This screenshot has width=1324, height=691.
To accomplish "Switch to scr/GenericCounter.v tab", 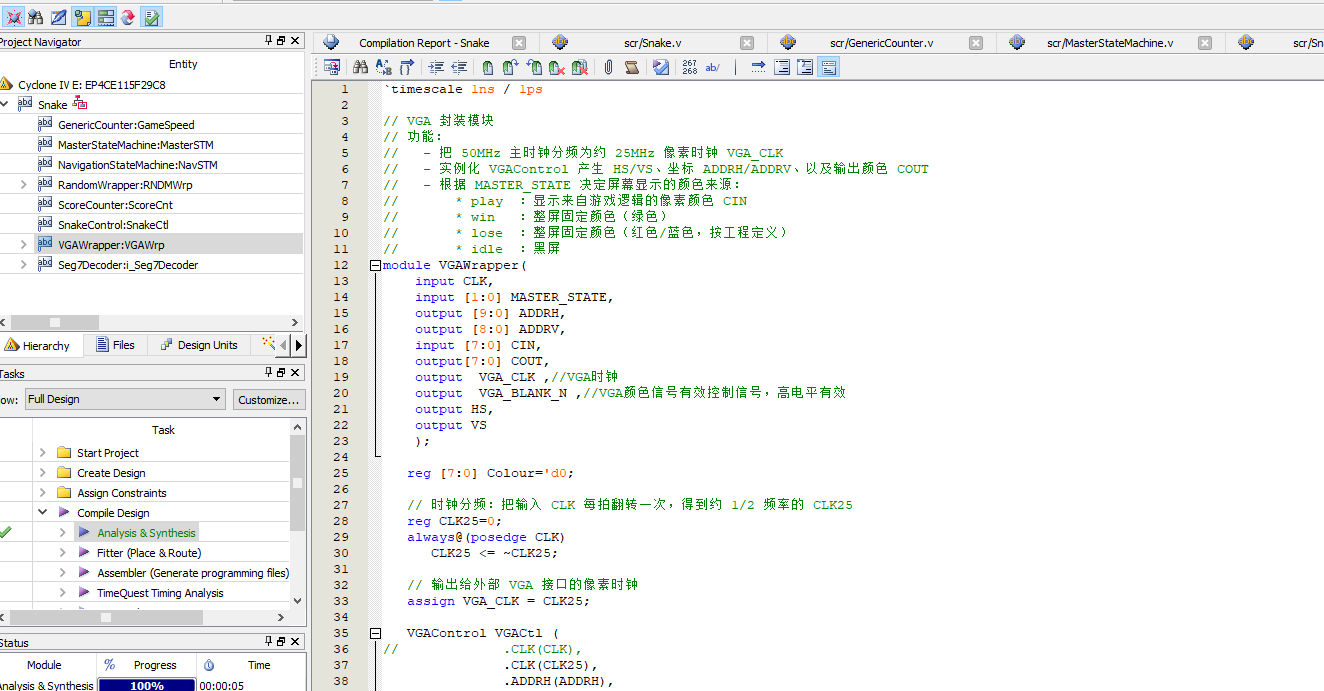I will (x=882, y=43).
